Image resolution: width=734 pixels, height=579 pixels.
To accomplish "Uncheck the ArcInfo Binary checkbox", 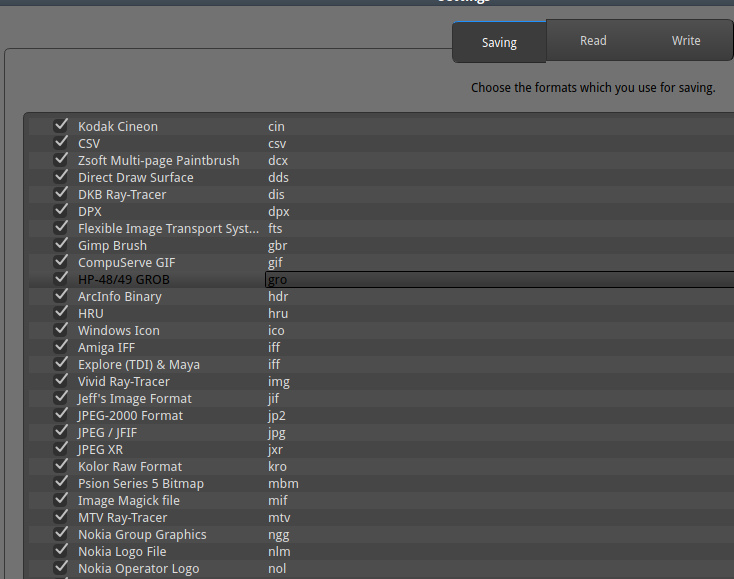I will pos(61,295).
